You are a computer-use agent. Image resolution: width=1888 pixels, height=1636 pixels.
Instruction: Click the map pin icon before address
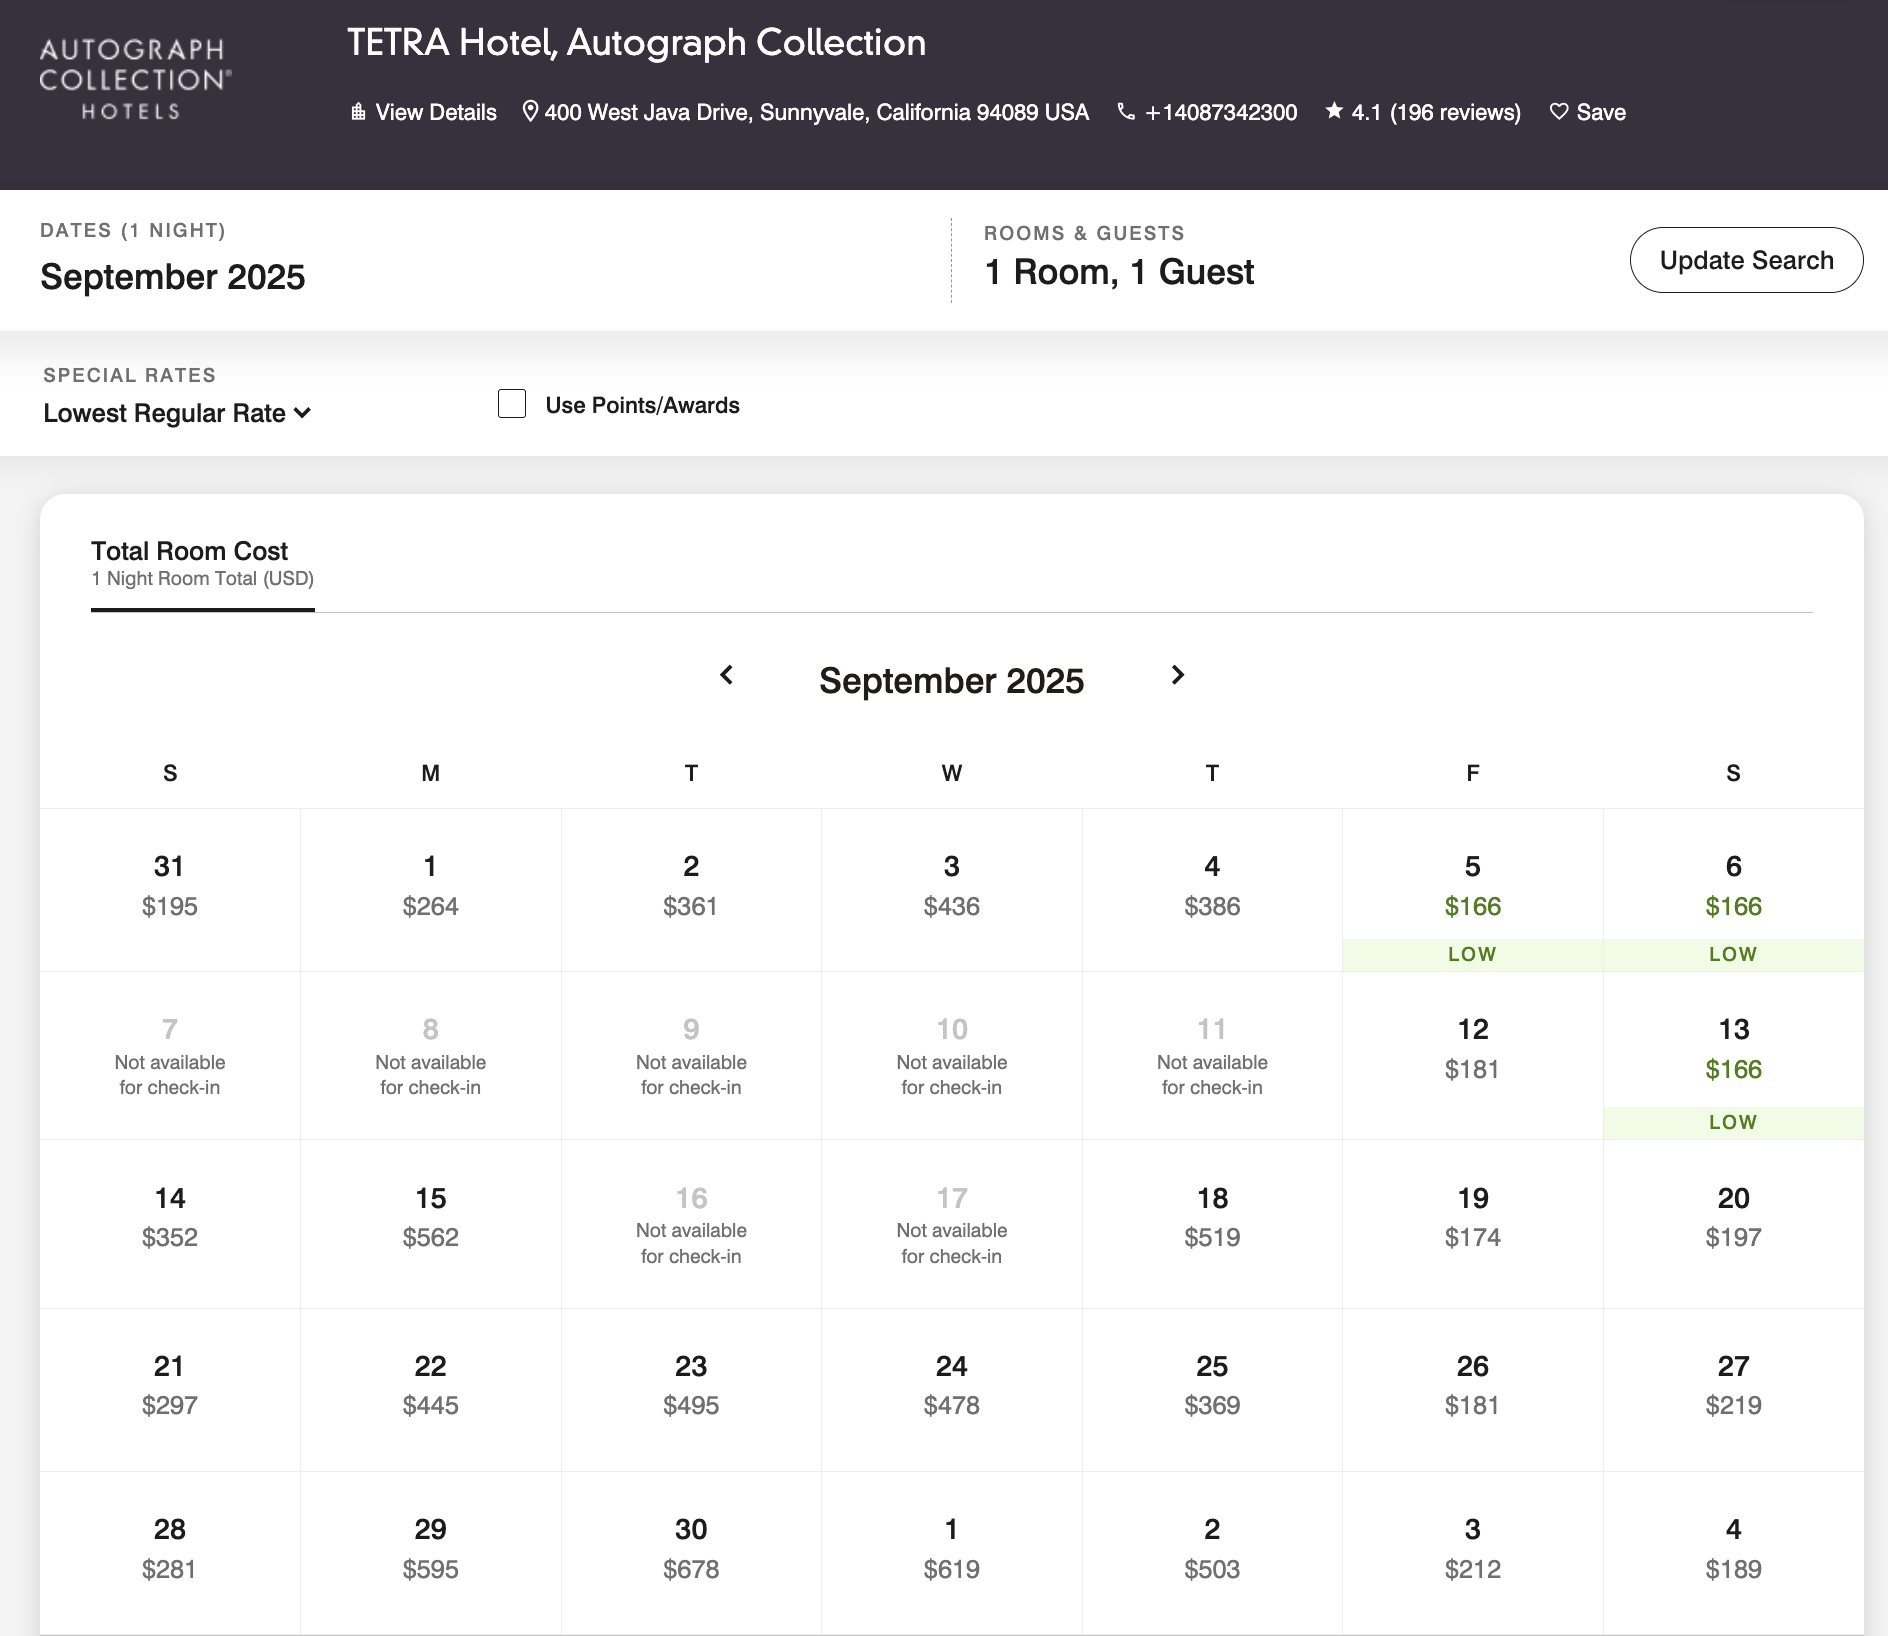(531, 111)
